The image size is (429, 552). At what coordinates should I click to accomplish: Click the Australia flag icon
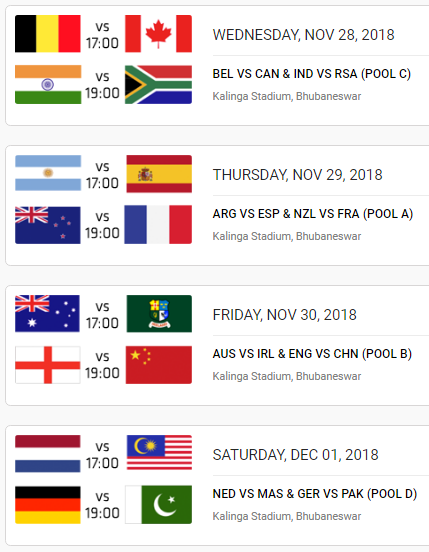coord(47,313)
